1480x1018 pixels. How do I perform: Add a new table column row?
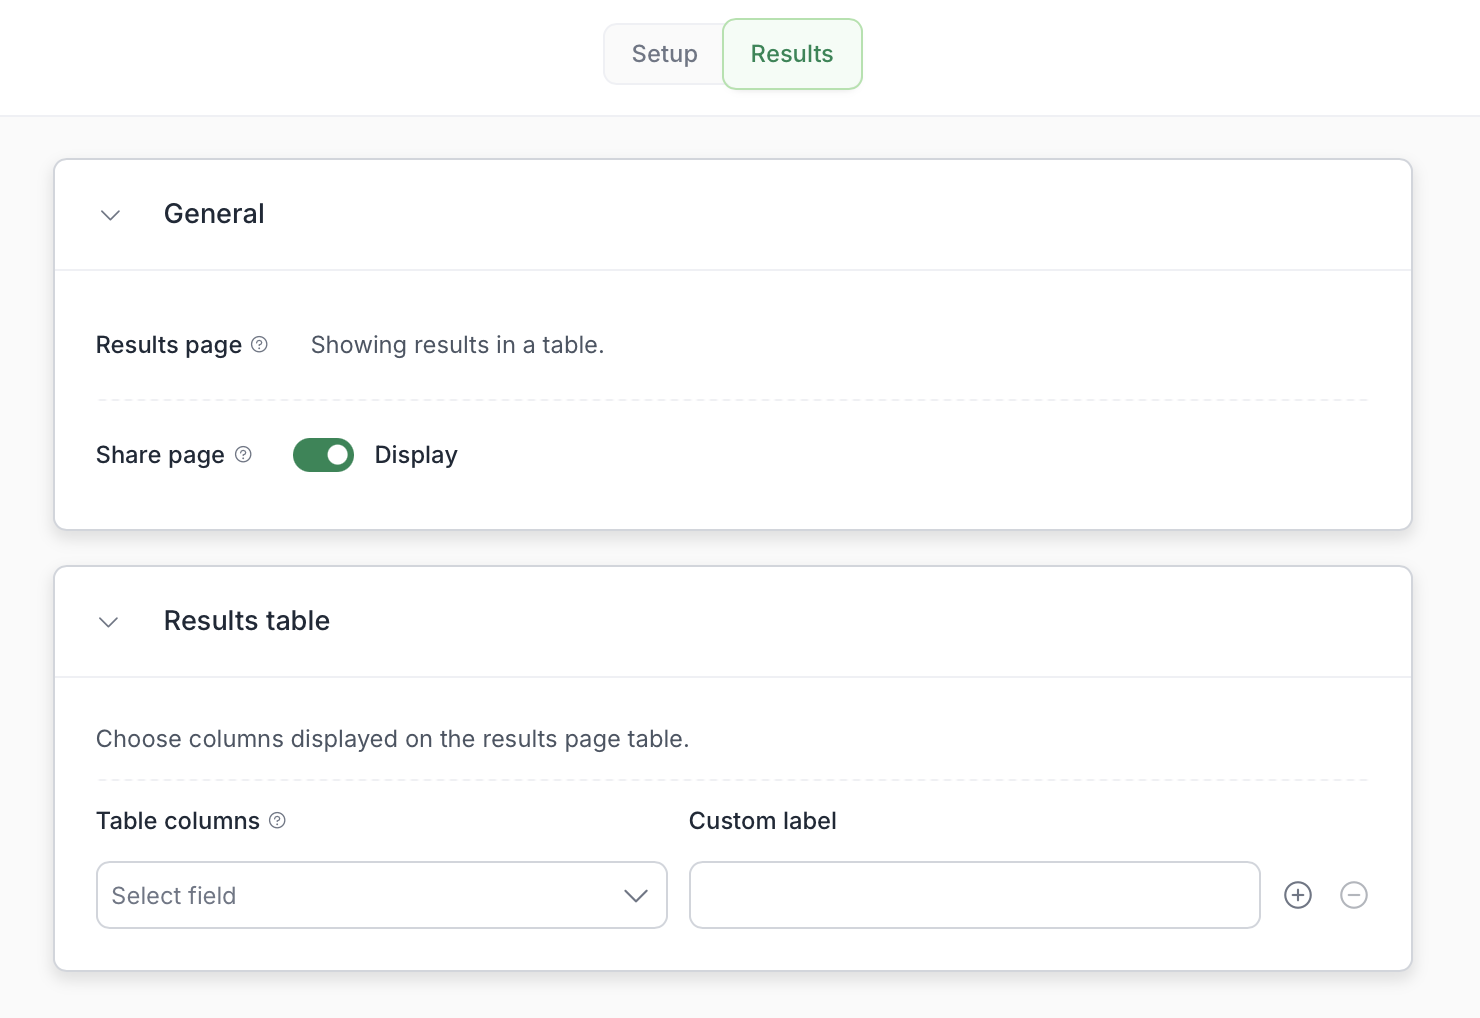(1298, 895)
